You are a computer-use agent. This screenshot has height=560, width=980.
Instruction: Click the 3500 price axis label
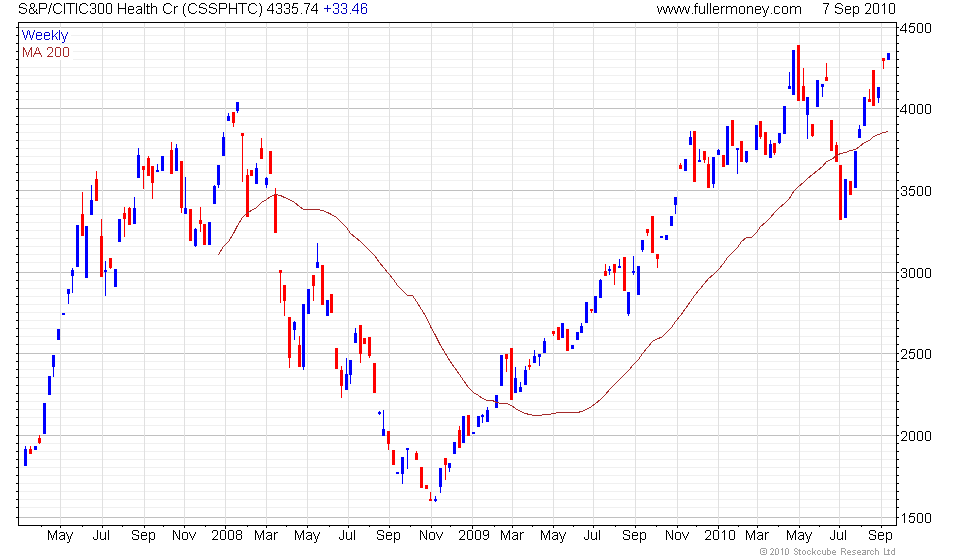916,191
